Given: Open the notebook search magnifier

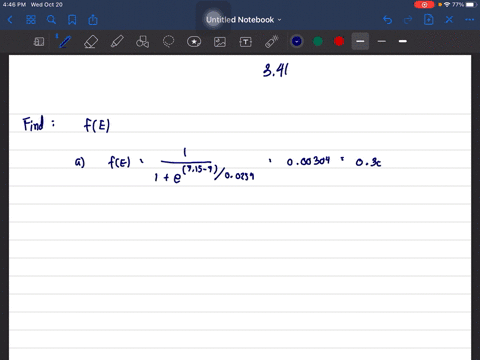Looking at the screenshot, I should tap(51, 20).
